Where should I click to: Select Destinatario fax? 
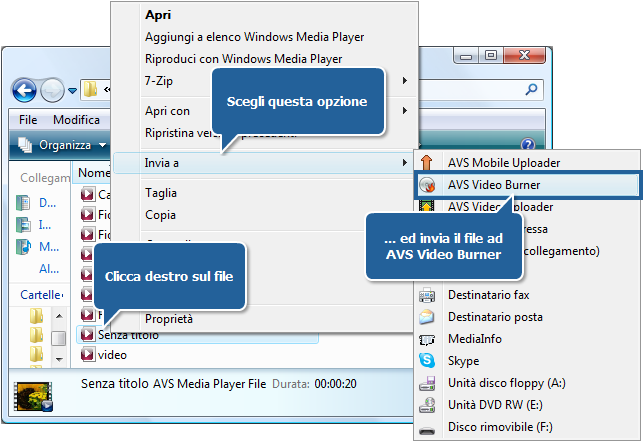pos(488,295)
